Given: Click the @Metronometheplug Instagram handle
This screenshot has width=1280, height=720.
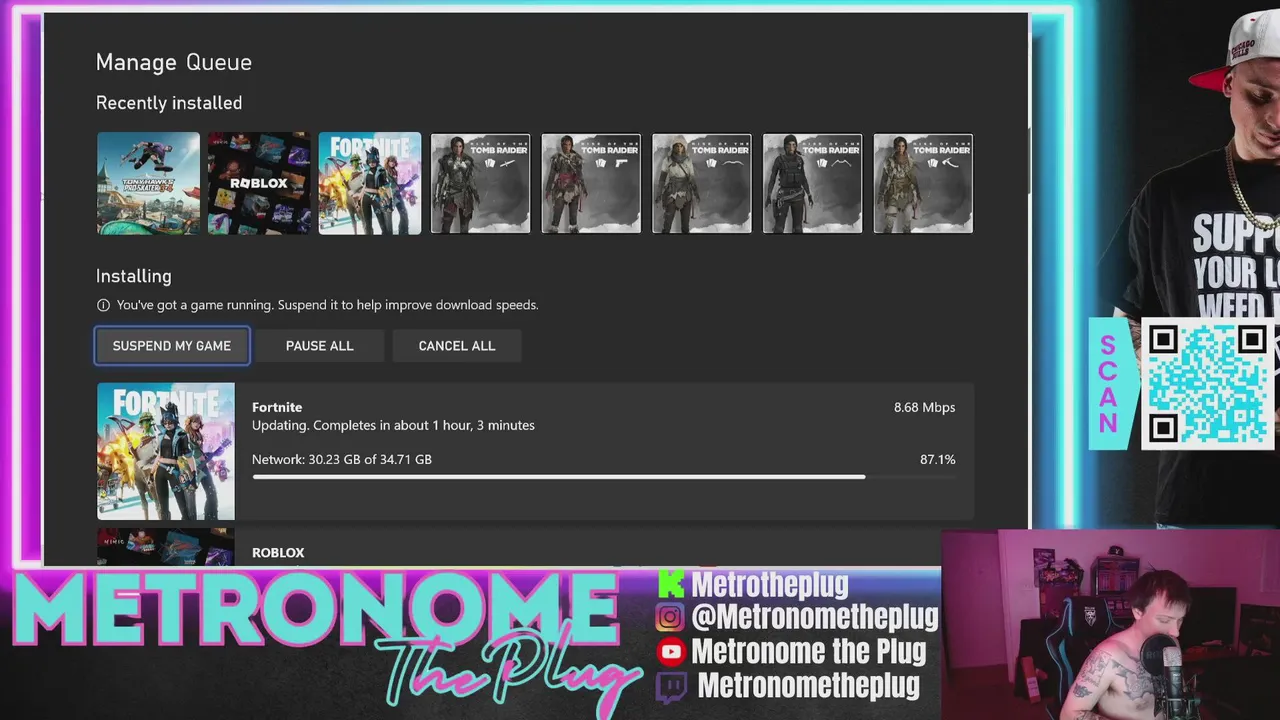Looking at the screenshot, I should 814,617.
